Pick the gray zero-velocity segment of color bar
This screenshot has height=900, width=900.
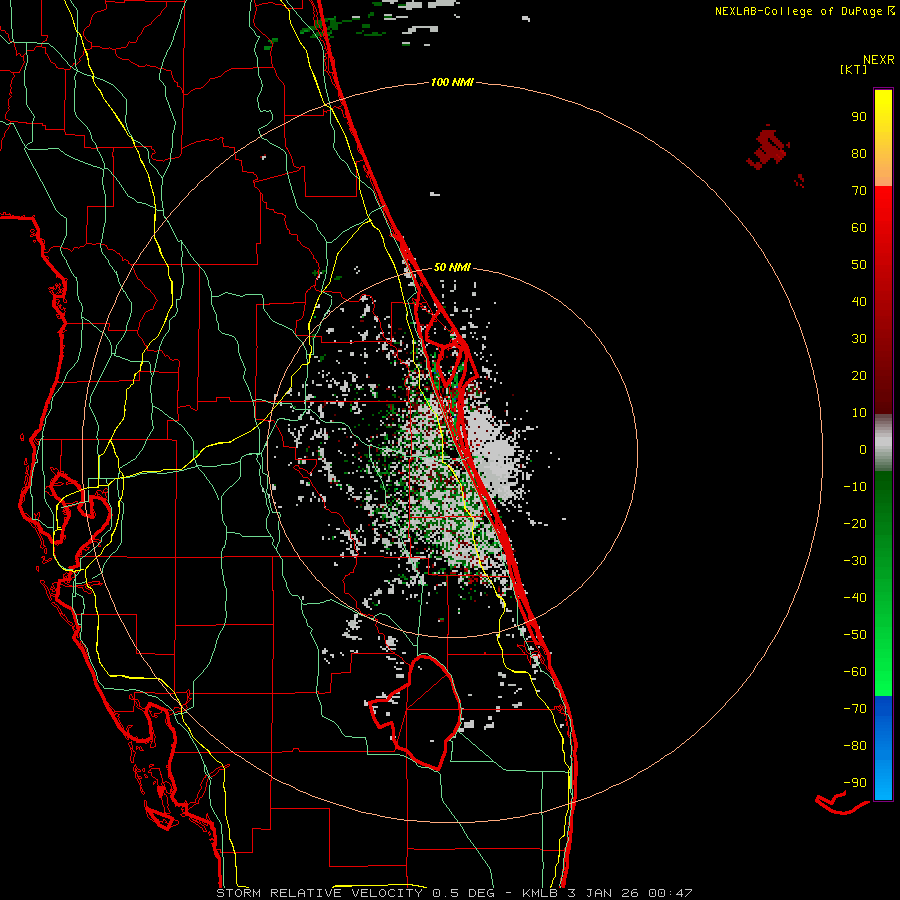883,443
